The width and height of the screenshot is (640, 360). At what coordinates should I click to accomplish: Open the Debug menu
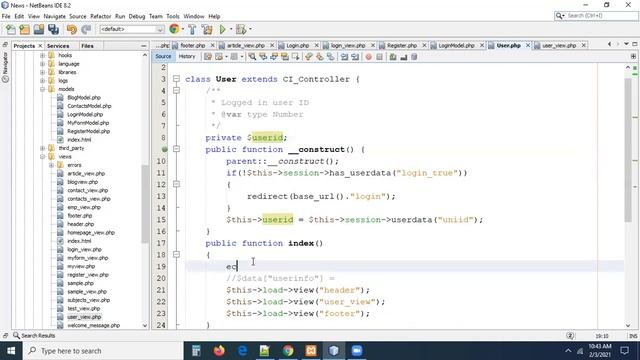point(137,16)
